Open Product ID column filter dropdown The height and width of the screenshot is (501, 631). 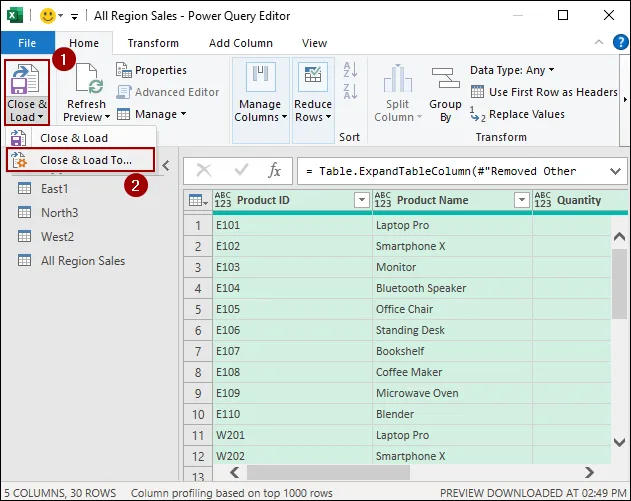pos(362,200)
